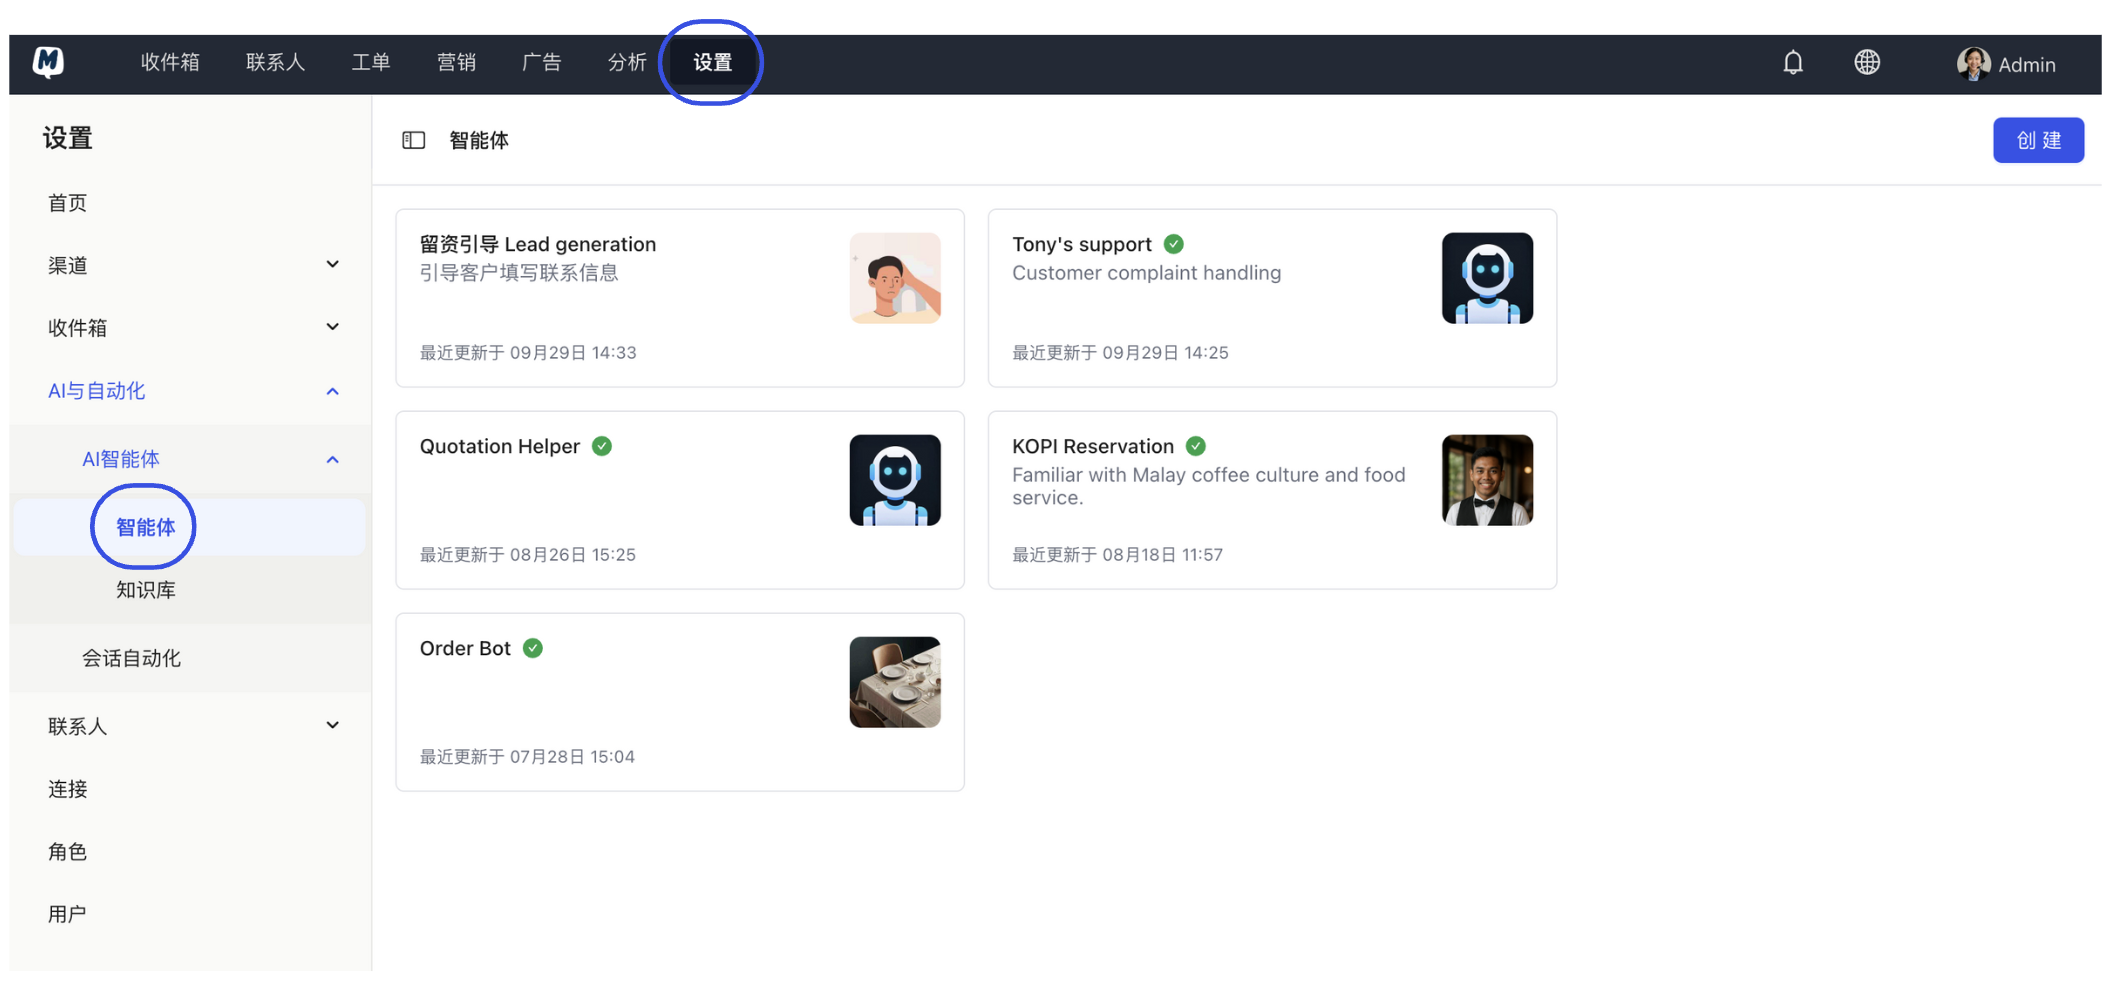Viewport: 2102px width, 984px height.
Task: Expand the 渠道 sidebar section
Action: point(332,265)
